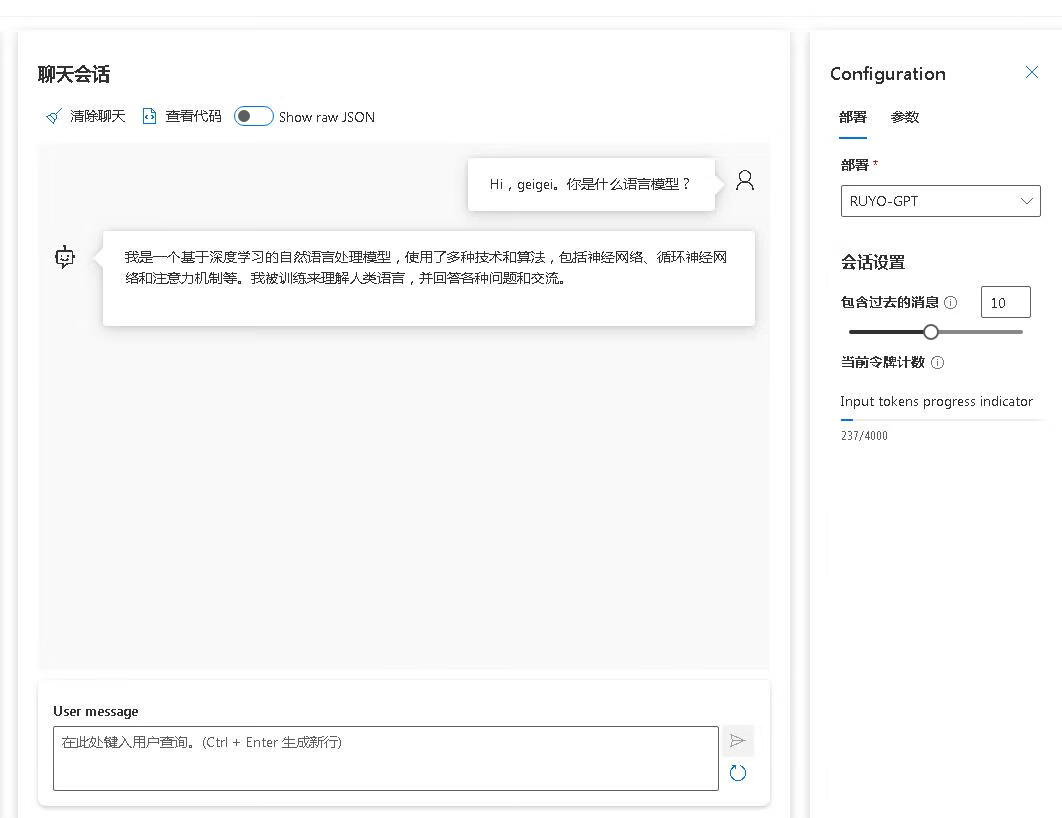Image resolution: width=1062 pixels, height=818 pixels.
Task: Click the circular regenerate refresh icon
Action: (738, 773)
